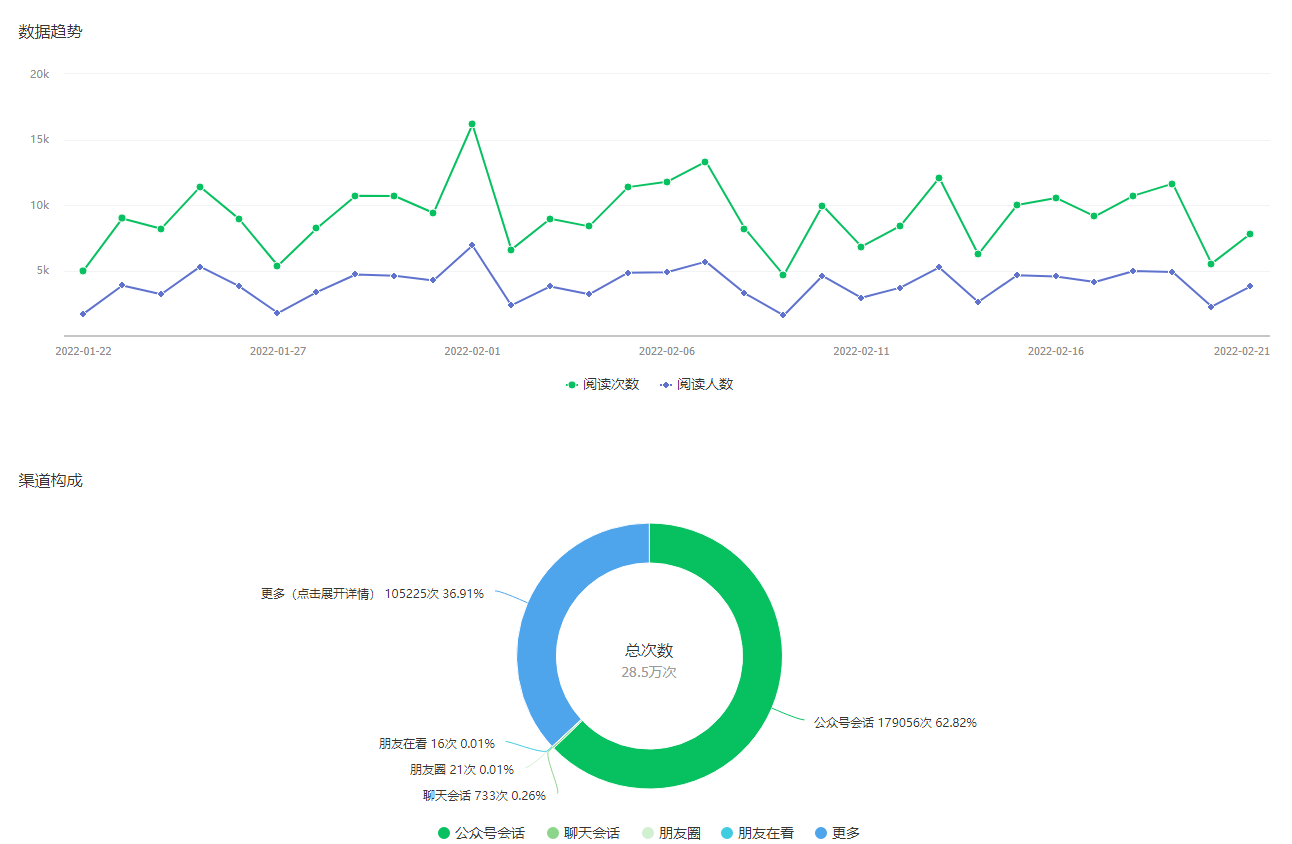Click the 2022-02-16 x-axis date label

tap(1056, 352)
